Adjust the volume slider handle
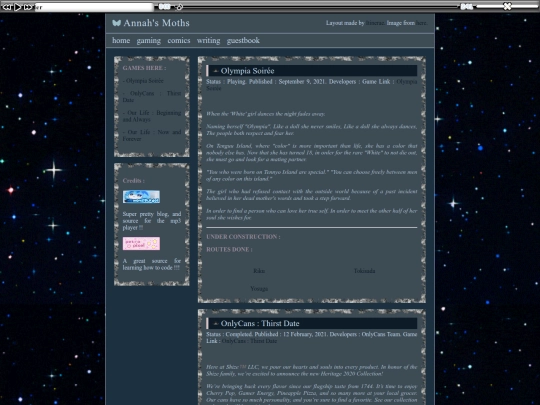The image size is (540, 405). 507,6
